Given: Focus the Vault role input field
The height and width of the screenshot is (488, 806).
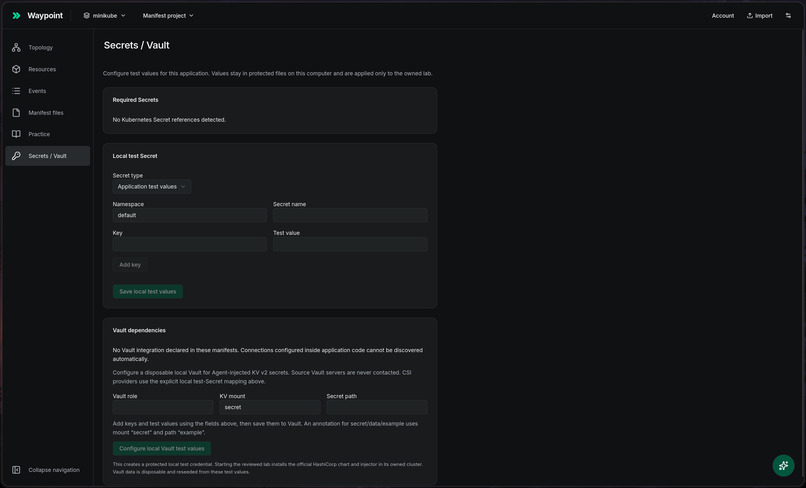Looking at the screenshot, I should (163, 407).
